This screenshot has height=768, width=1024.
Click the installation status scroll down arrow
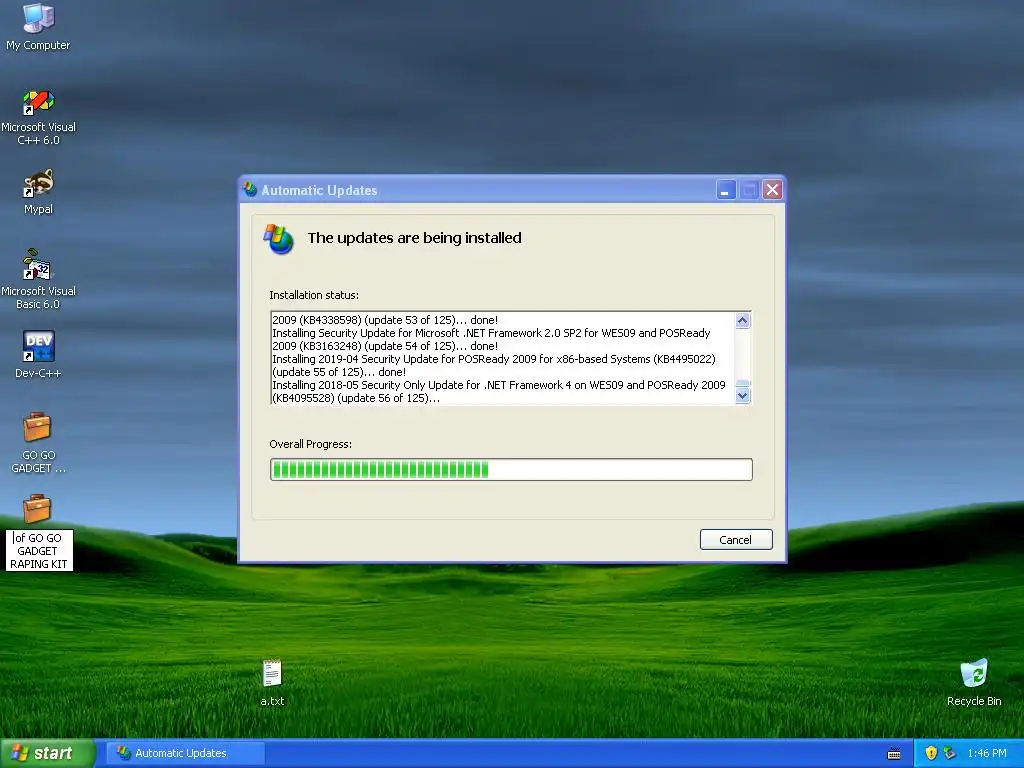click(x=743, y=395)
